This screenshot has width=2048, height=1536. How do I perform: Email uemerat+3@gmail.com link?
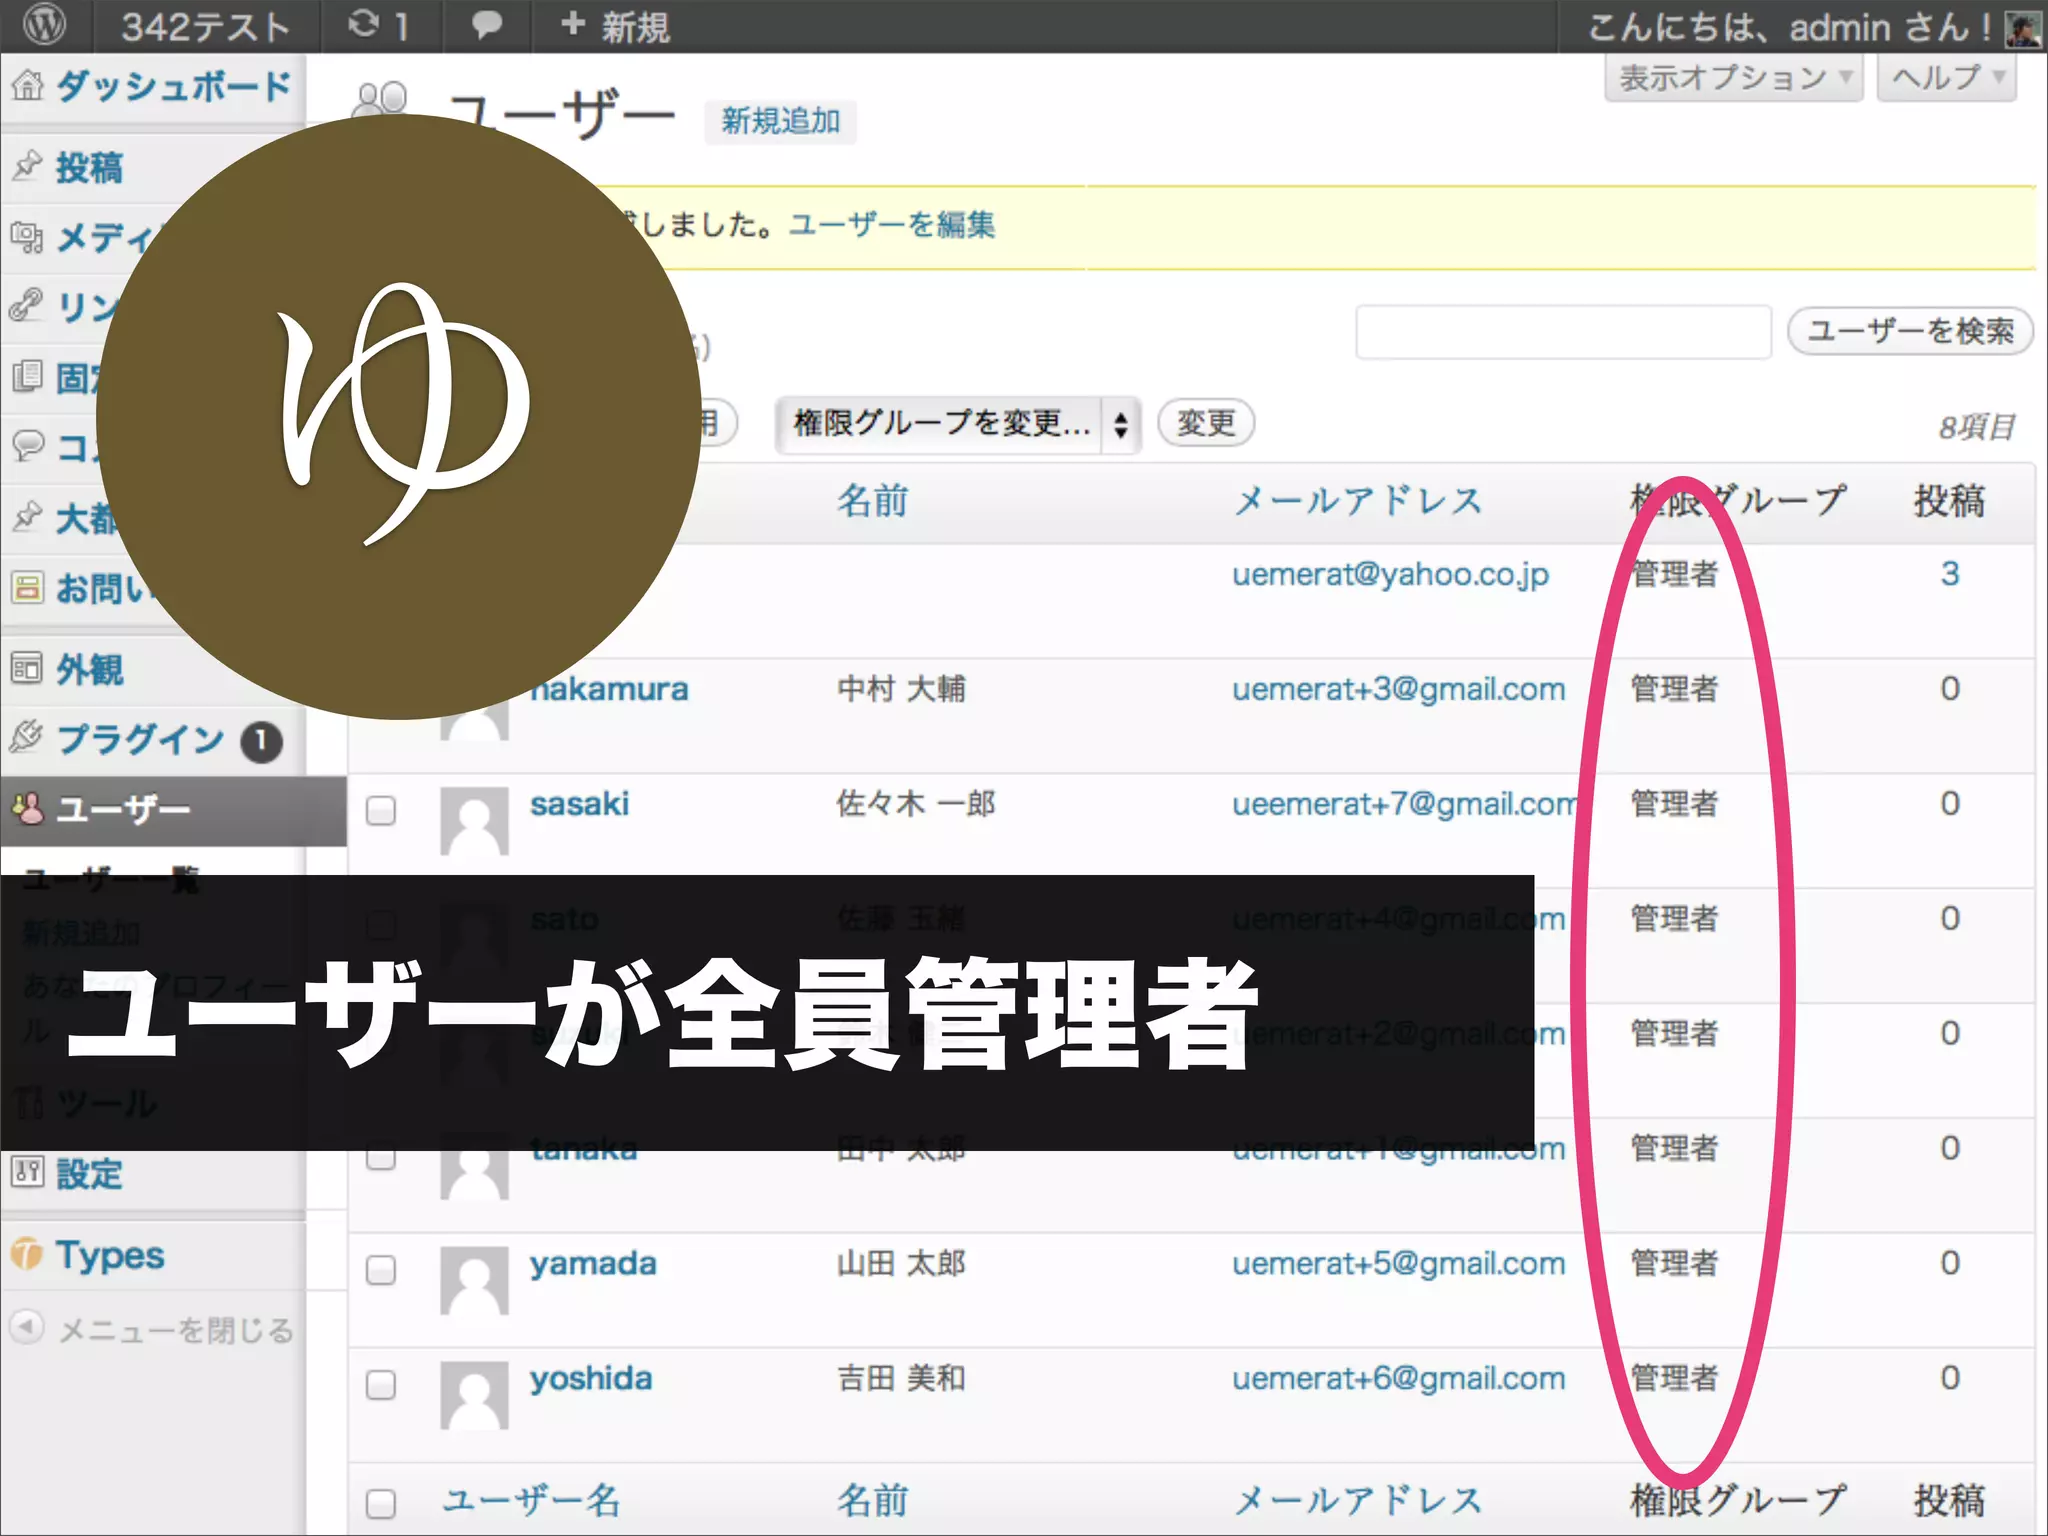1398,689
